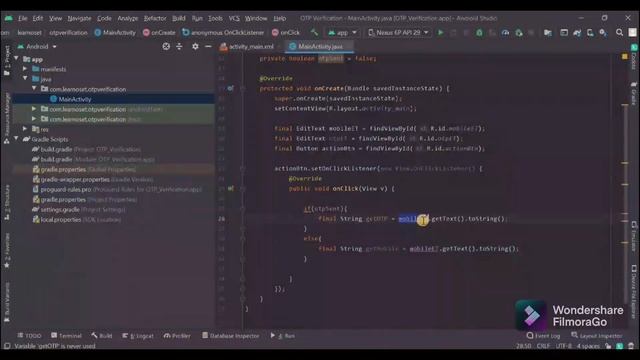This screenshot has height=360, width=640.
Task: Open the Event Log
Action: pyautogui.click(x=543, y=336)
